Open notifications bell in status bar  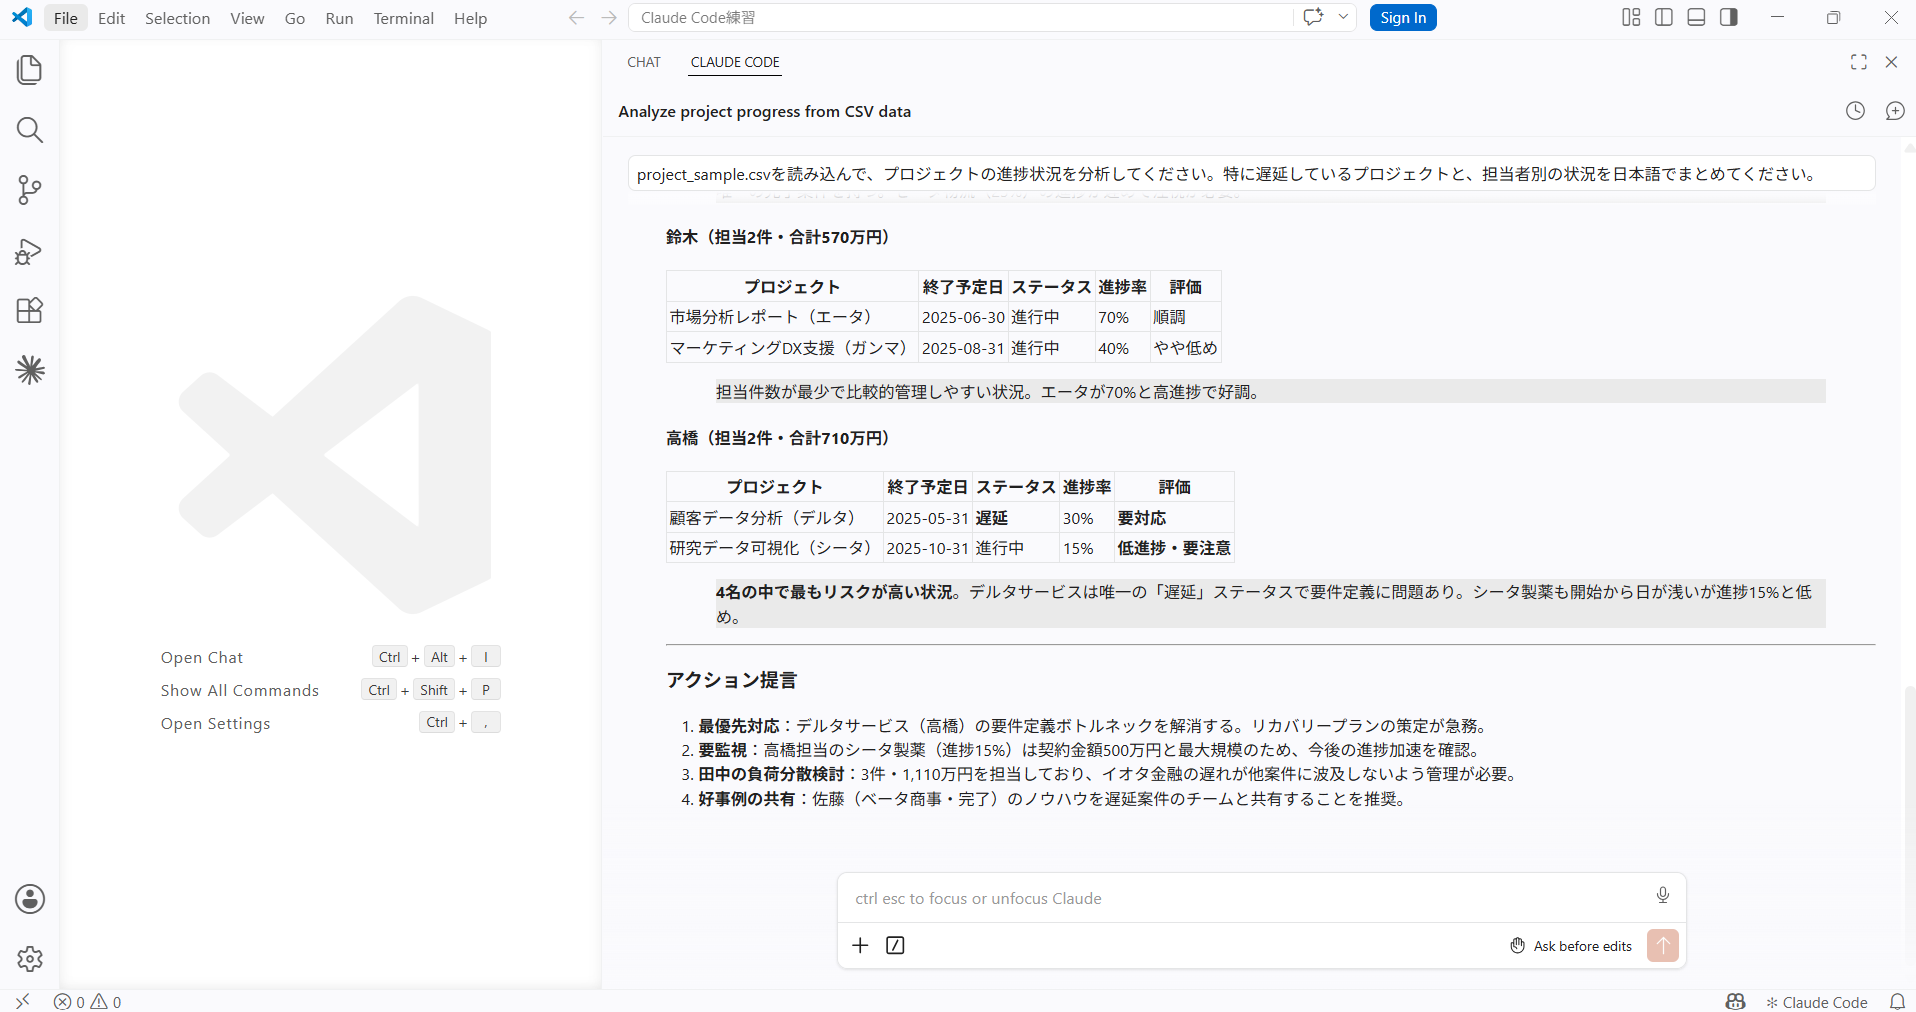(x=1897, y=1001)
